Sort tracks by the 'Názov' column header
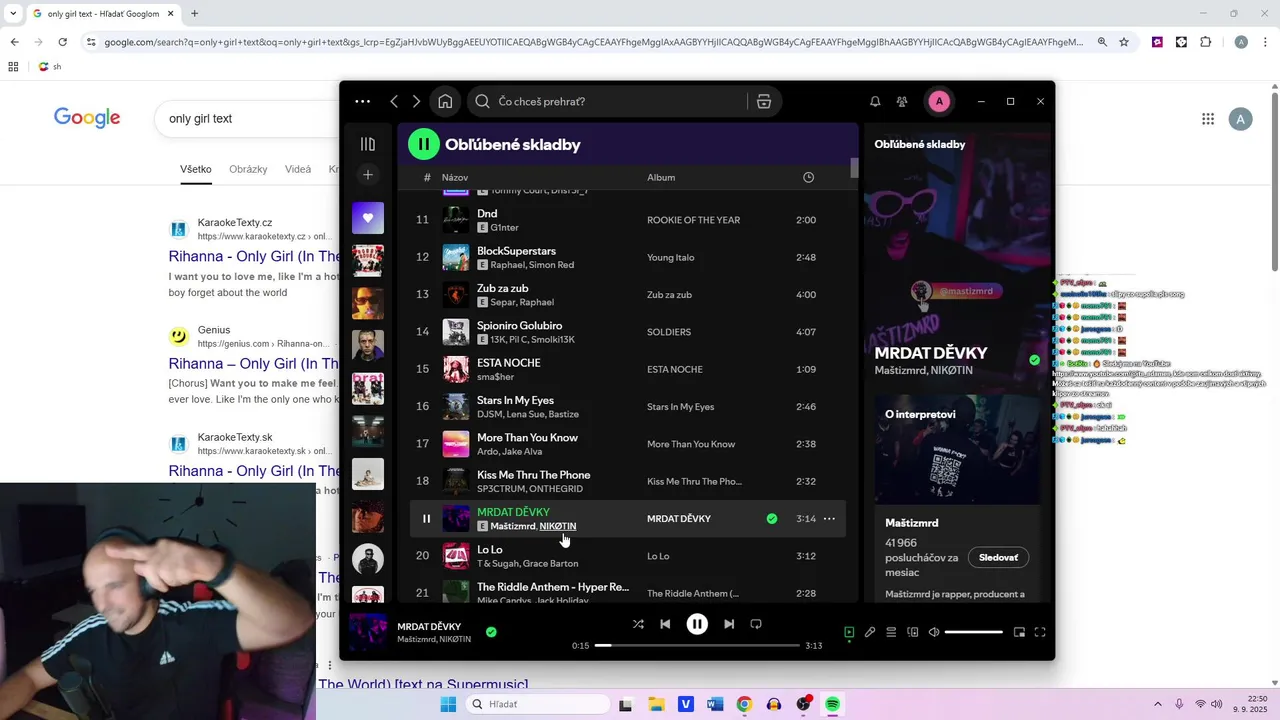The image size is (1280, 720). coord(455,177)
